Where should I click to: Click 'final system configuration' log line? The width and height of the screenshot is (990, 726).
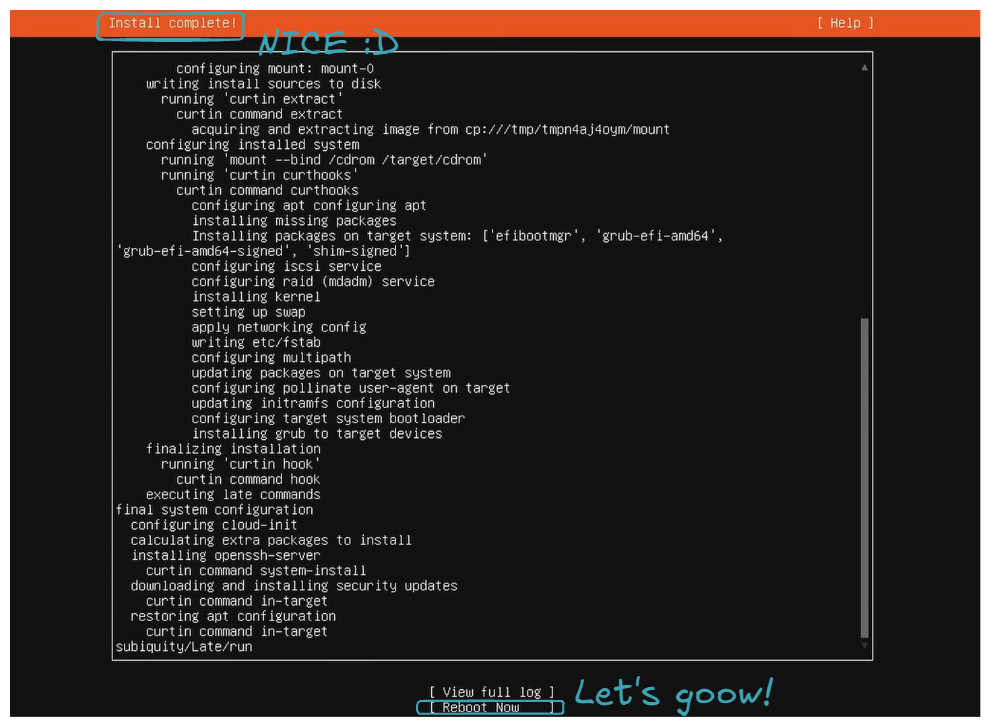(214, 510)
